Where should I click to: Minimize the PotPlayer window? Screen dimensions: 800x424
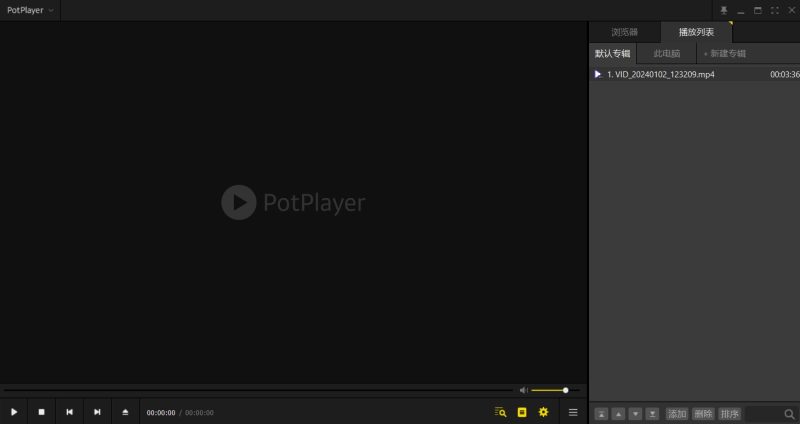[x=741, y=10]
